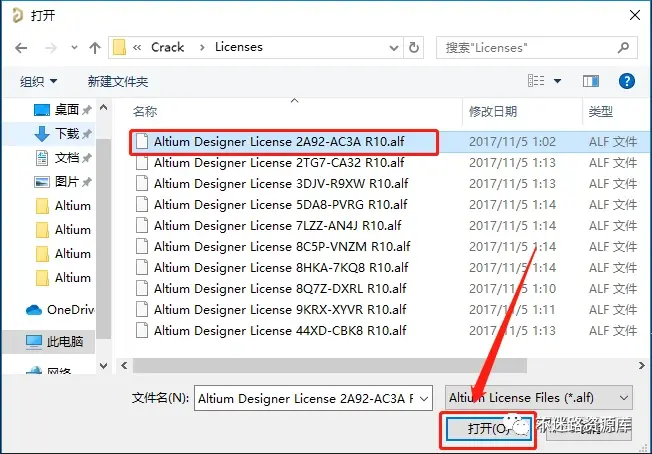Click file icon of 5DA8-PVRG license
The height and width of the screenshot is (454, 652).
[x=142, y=205]
